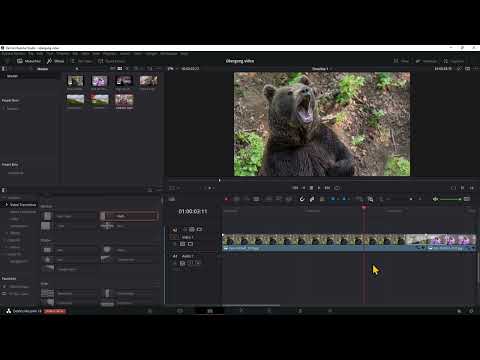Switch to the Cut page tab

tap(180, 311)
